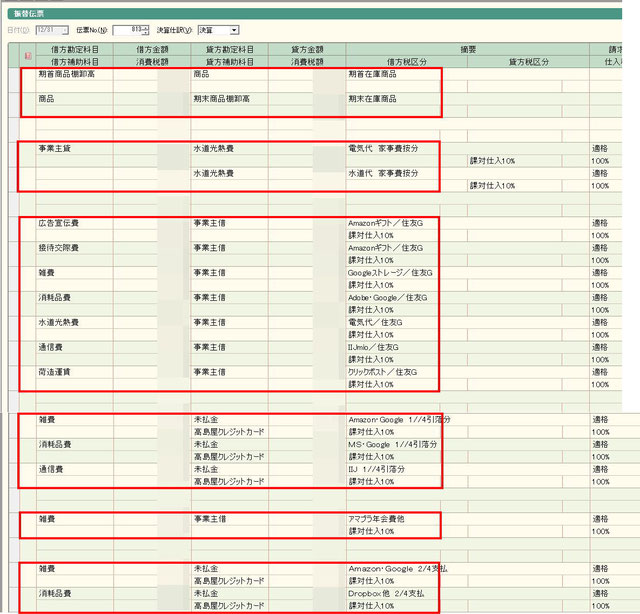Select the 広告宣伝費 debit account cell
640x614 pixels.
pyautogui.click(x=75, y=223)
